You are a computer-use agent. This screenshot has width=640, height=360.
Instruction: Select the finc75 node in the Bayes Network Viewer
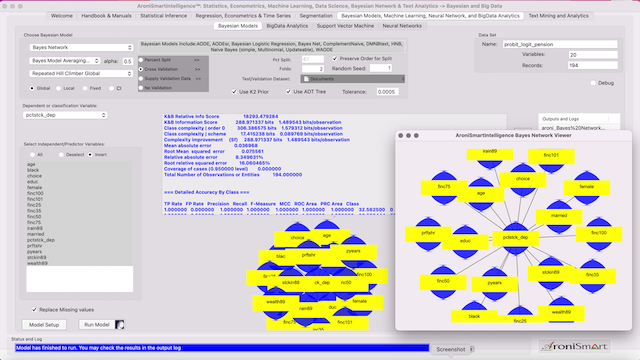point(444,187)
